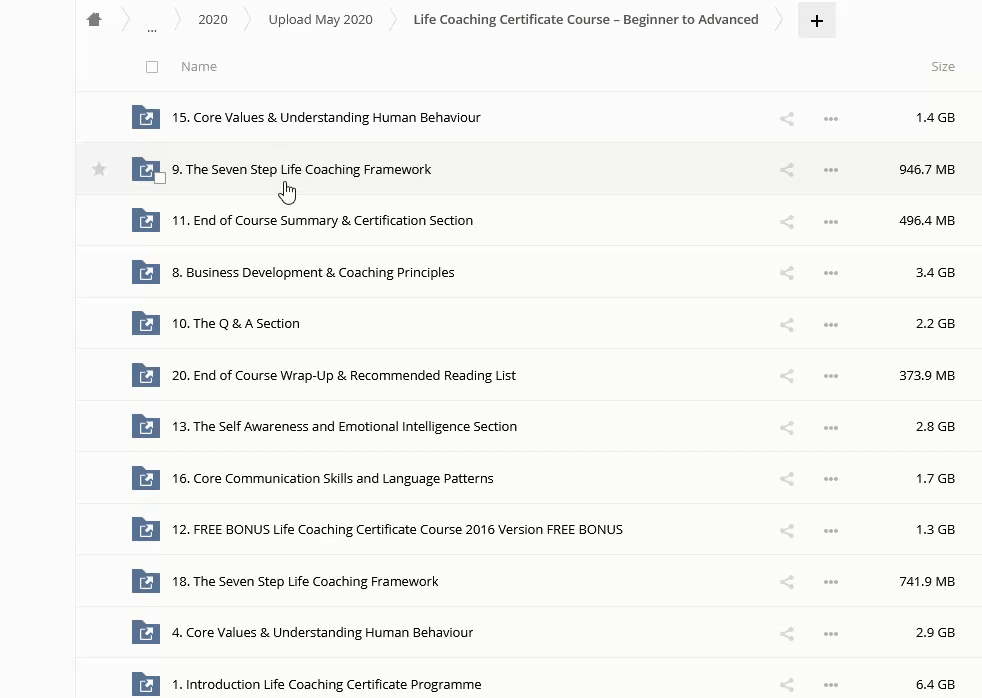Viewport: 982px width, 698px height.
Task: Expand actions menu for '18. The Seven Step'
Action: [x=830, y=582]
